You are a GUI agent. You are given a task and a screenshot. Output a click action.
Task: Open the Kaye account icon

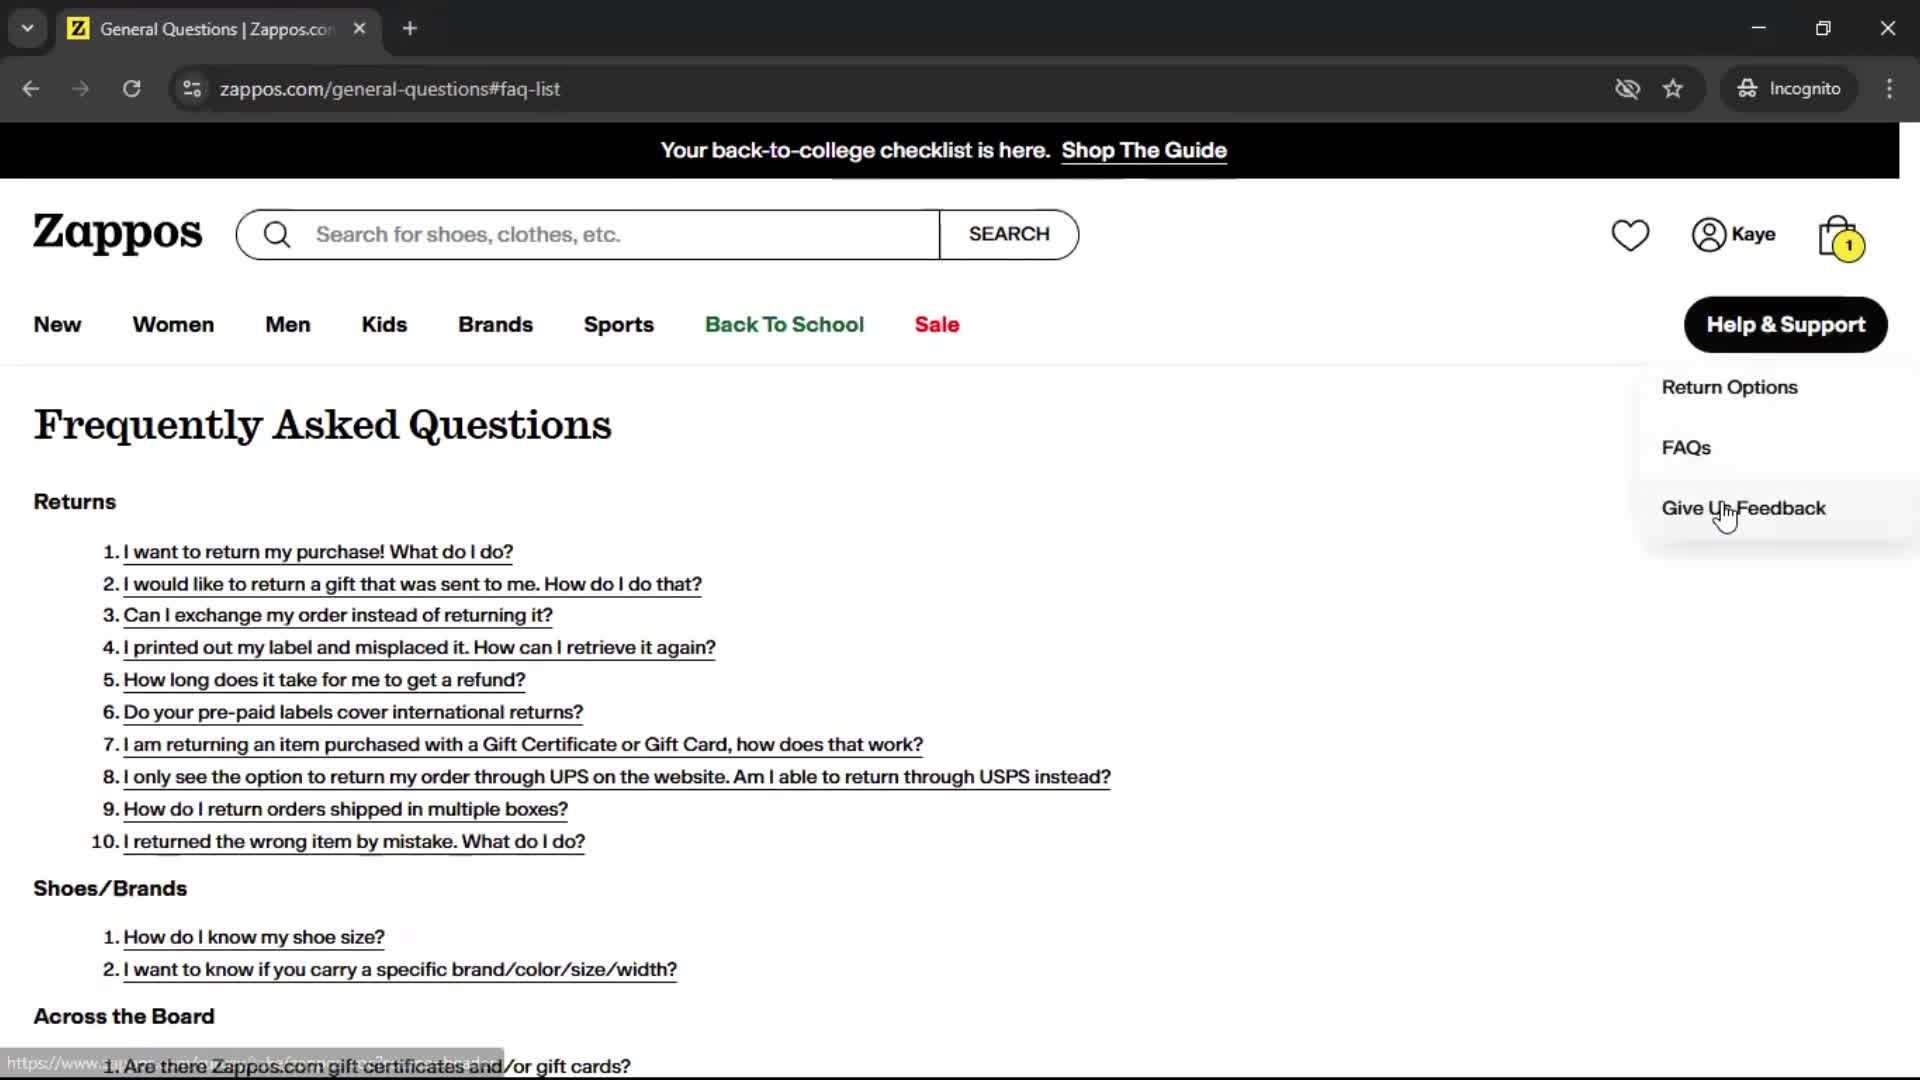point(1733,235)
